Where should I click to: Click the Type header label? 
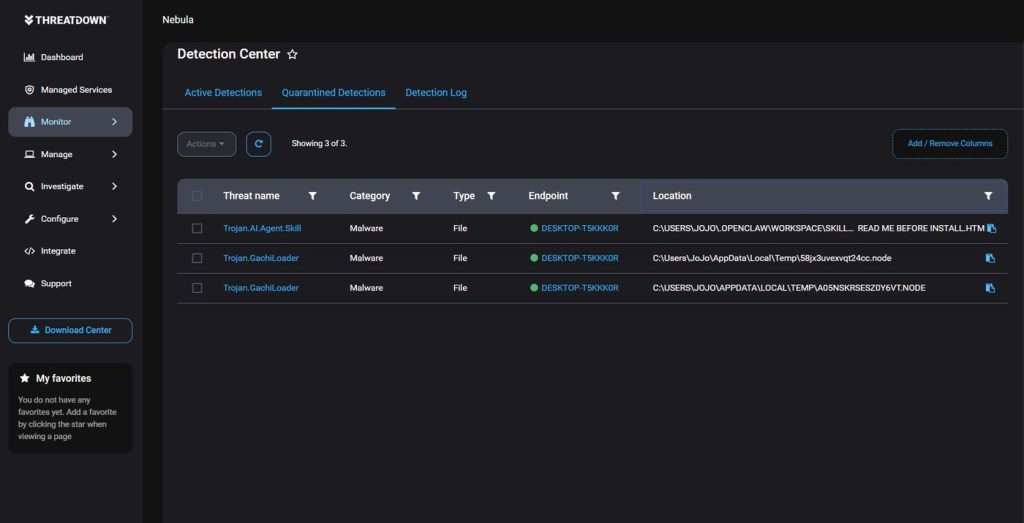click(464, 196)
